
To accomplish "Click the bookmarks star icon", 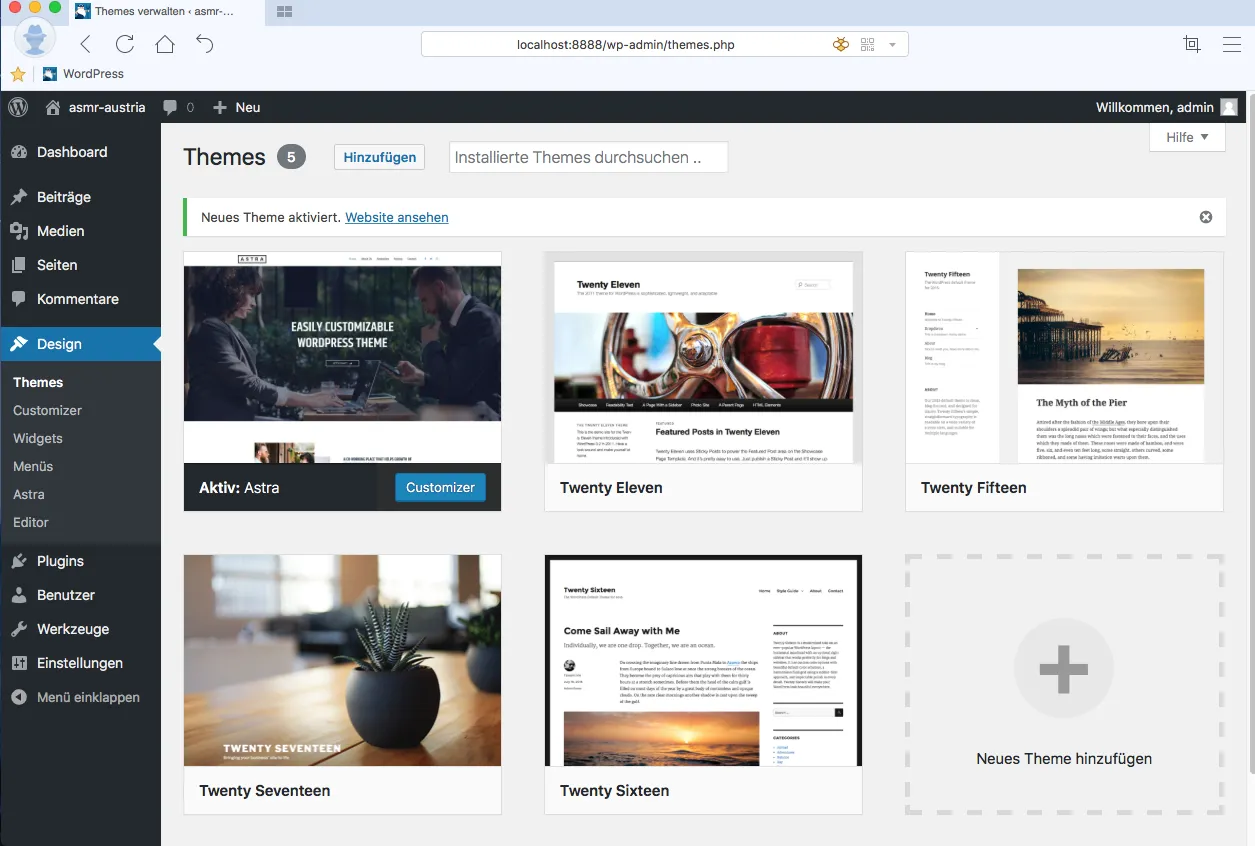I will click(x=18, y=74).
